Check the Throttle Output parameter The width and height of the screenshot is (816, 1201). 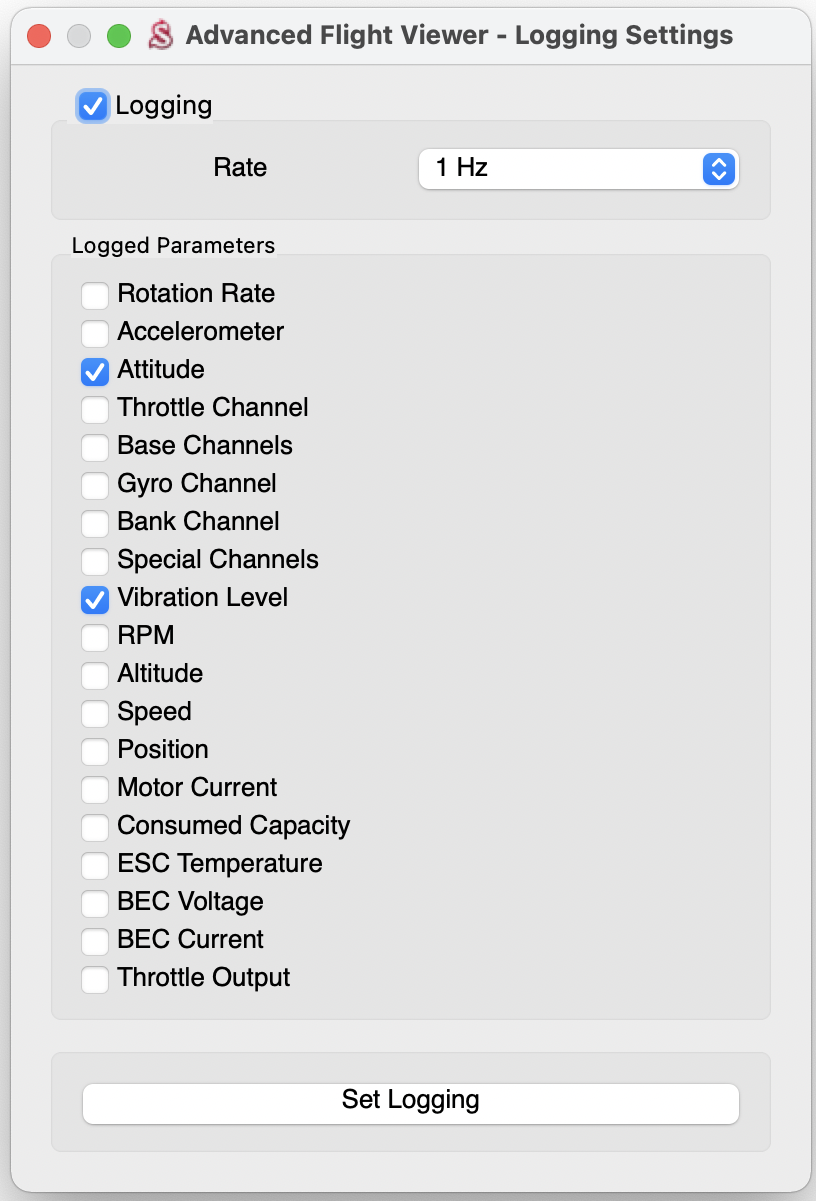95,979
